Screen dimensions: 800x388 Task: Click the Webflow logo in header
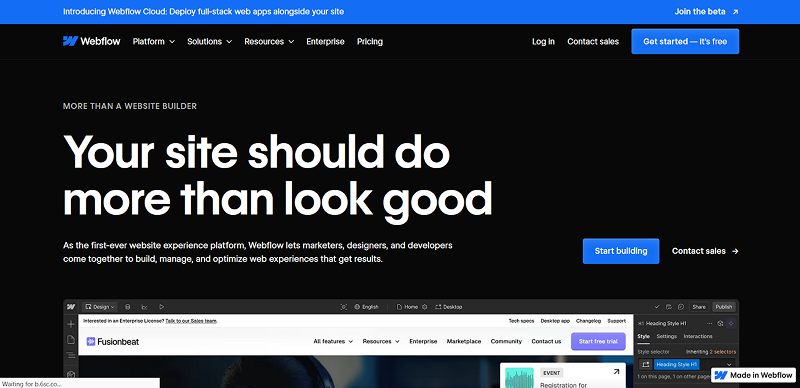coord(92,41)
